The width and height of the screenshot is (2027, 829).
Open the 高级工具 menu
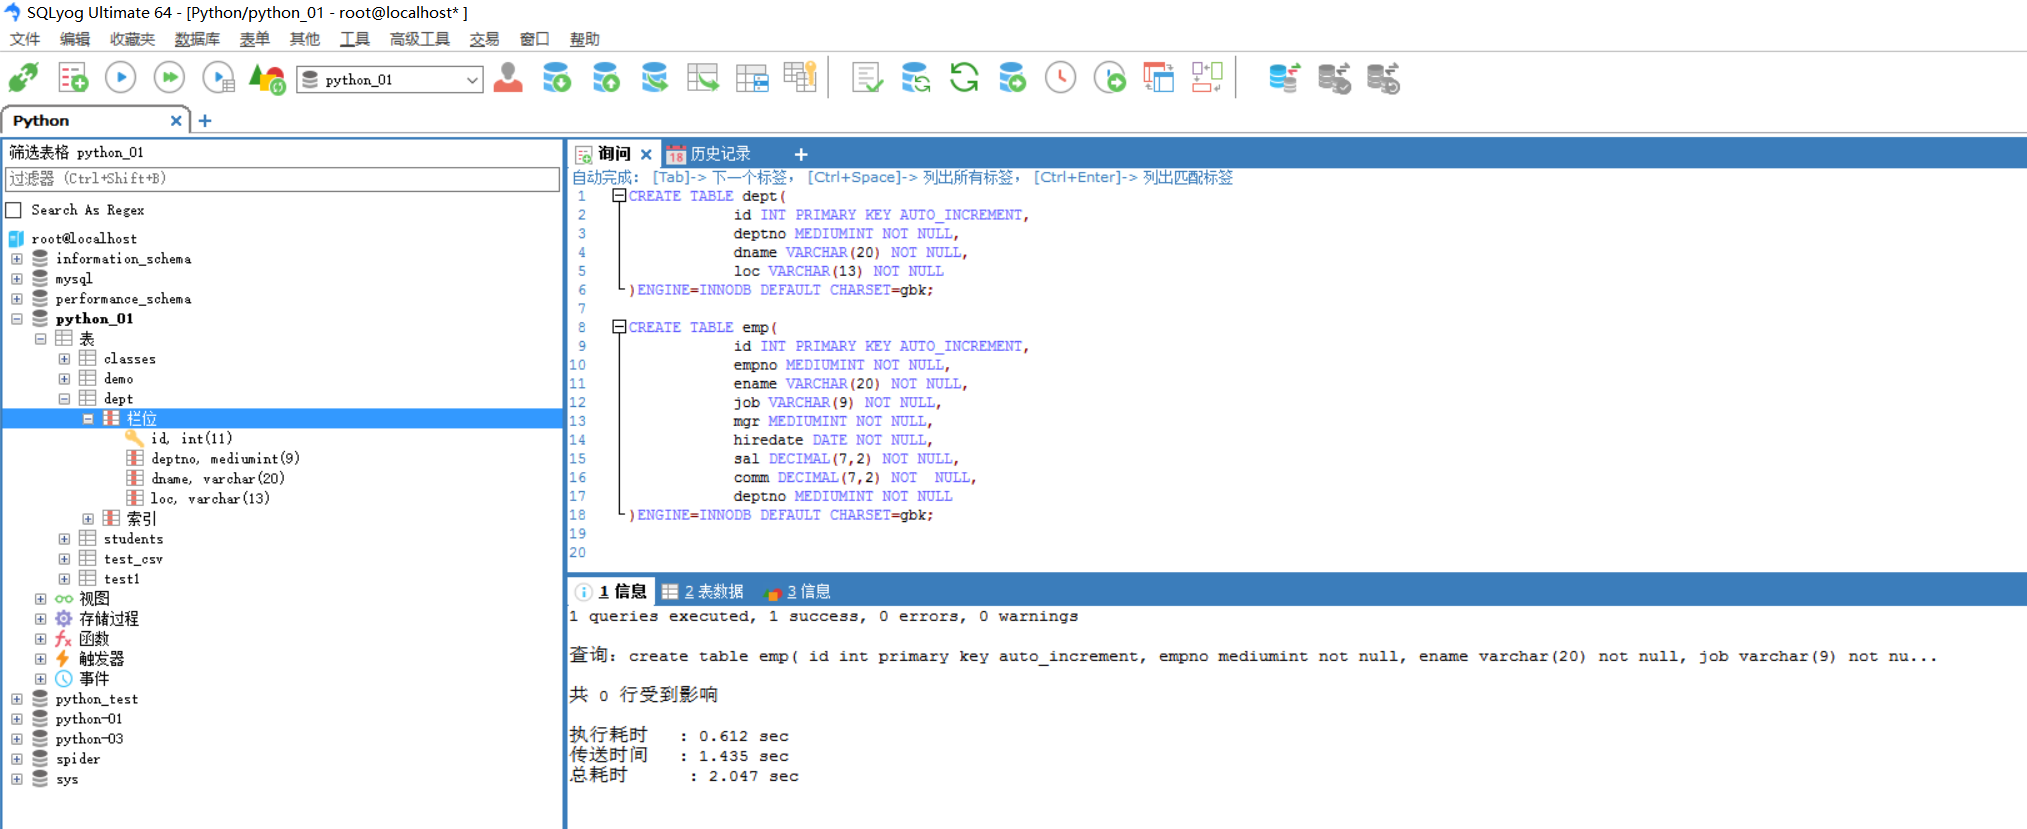pos(419,39)
